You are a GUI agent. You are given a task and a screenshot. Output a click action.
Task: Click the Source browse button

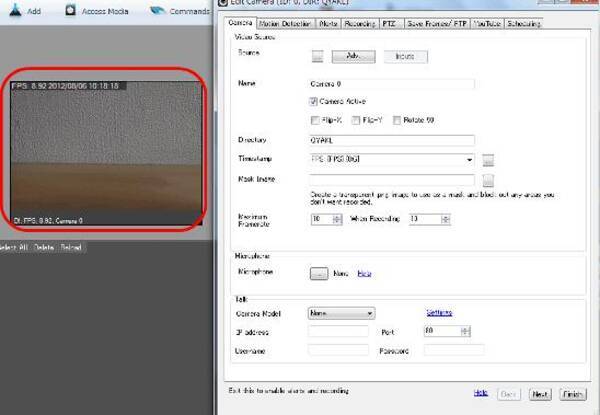318,55
